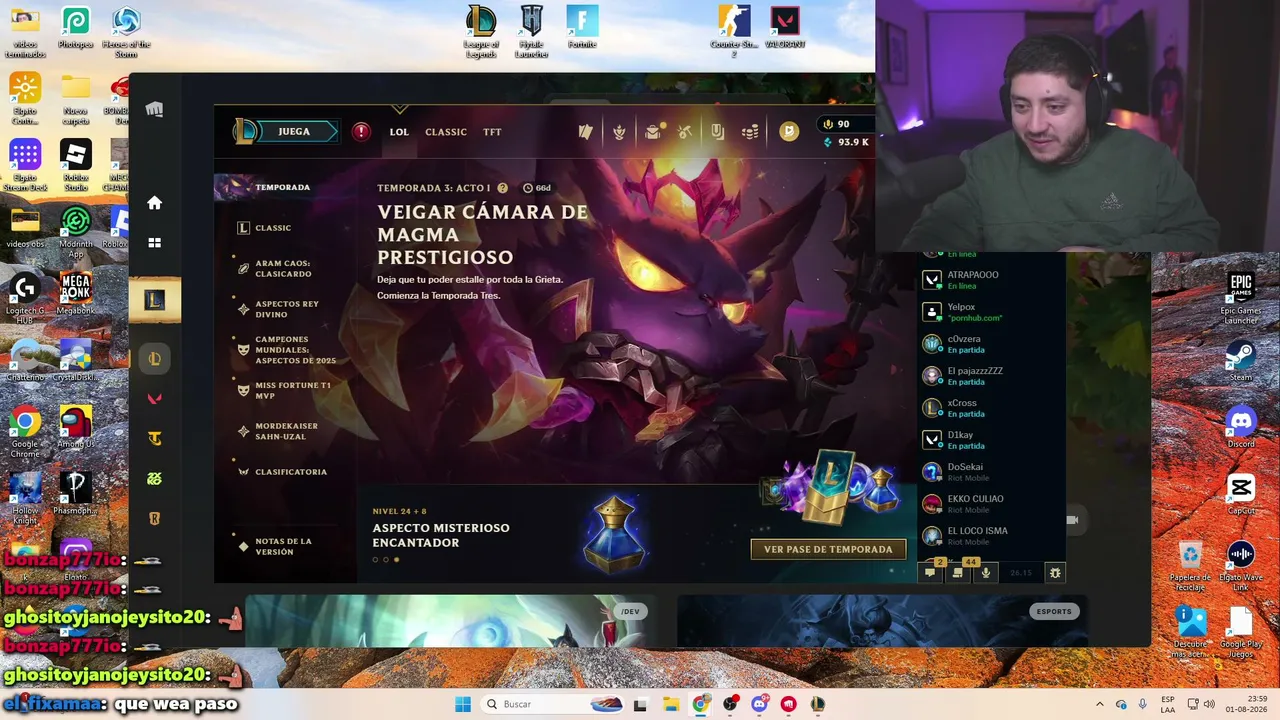Select Legends of Runeterra icon in Riot sidebar
The image size is (1280, 720).
pos(154,519)
